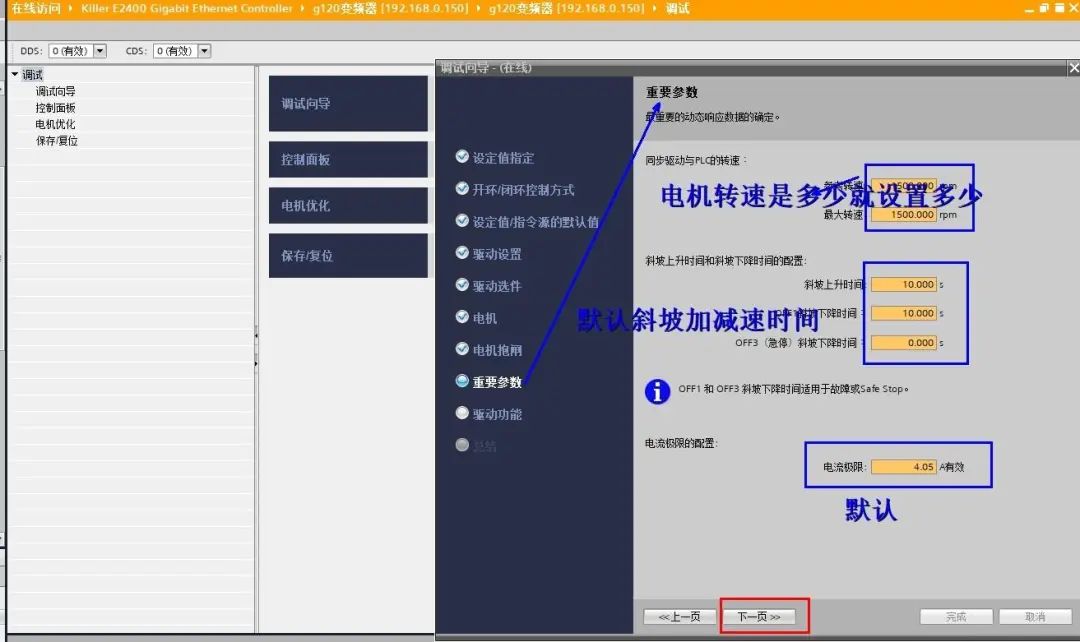Close the 调试向导 wizard dialog
Screen dimensions: 1080x642
[x=1073, y=68]
